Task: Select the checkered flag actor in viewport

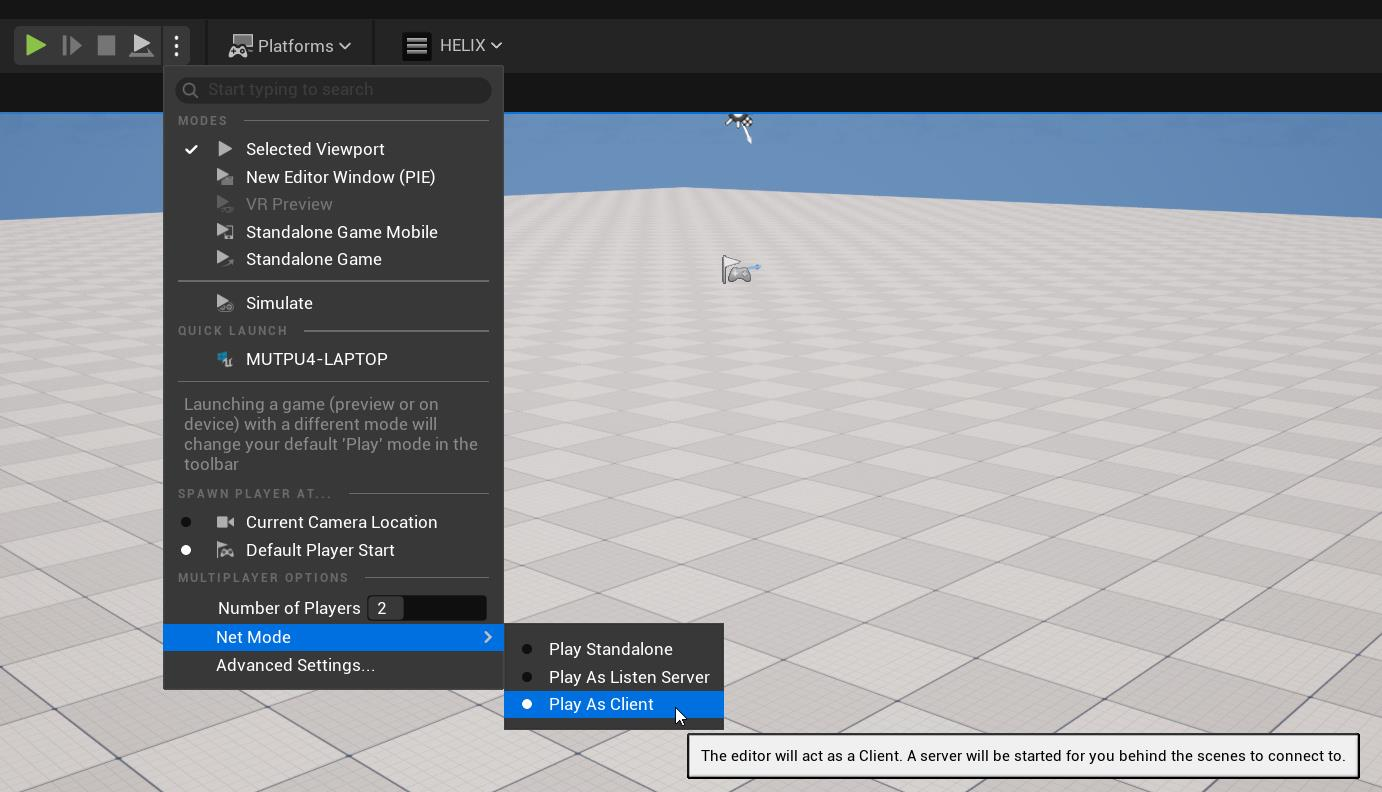Action: (740, 126)
